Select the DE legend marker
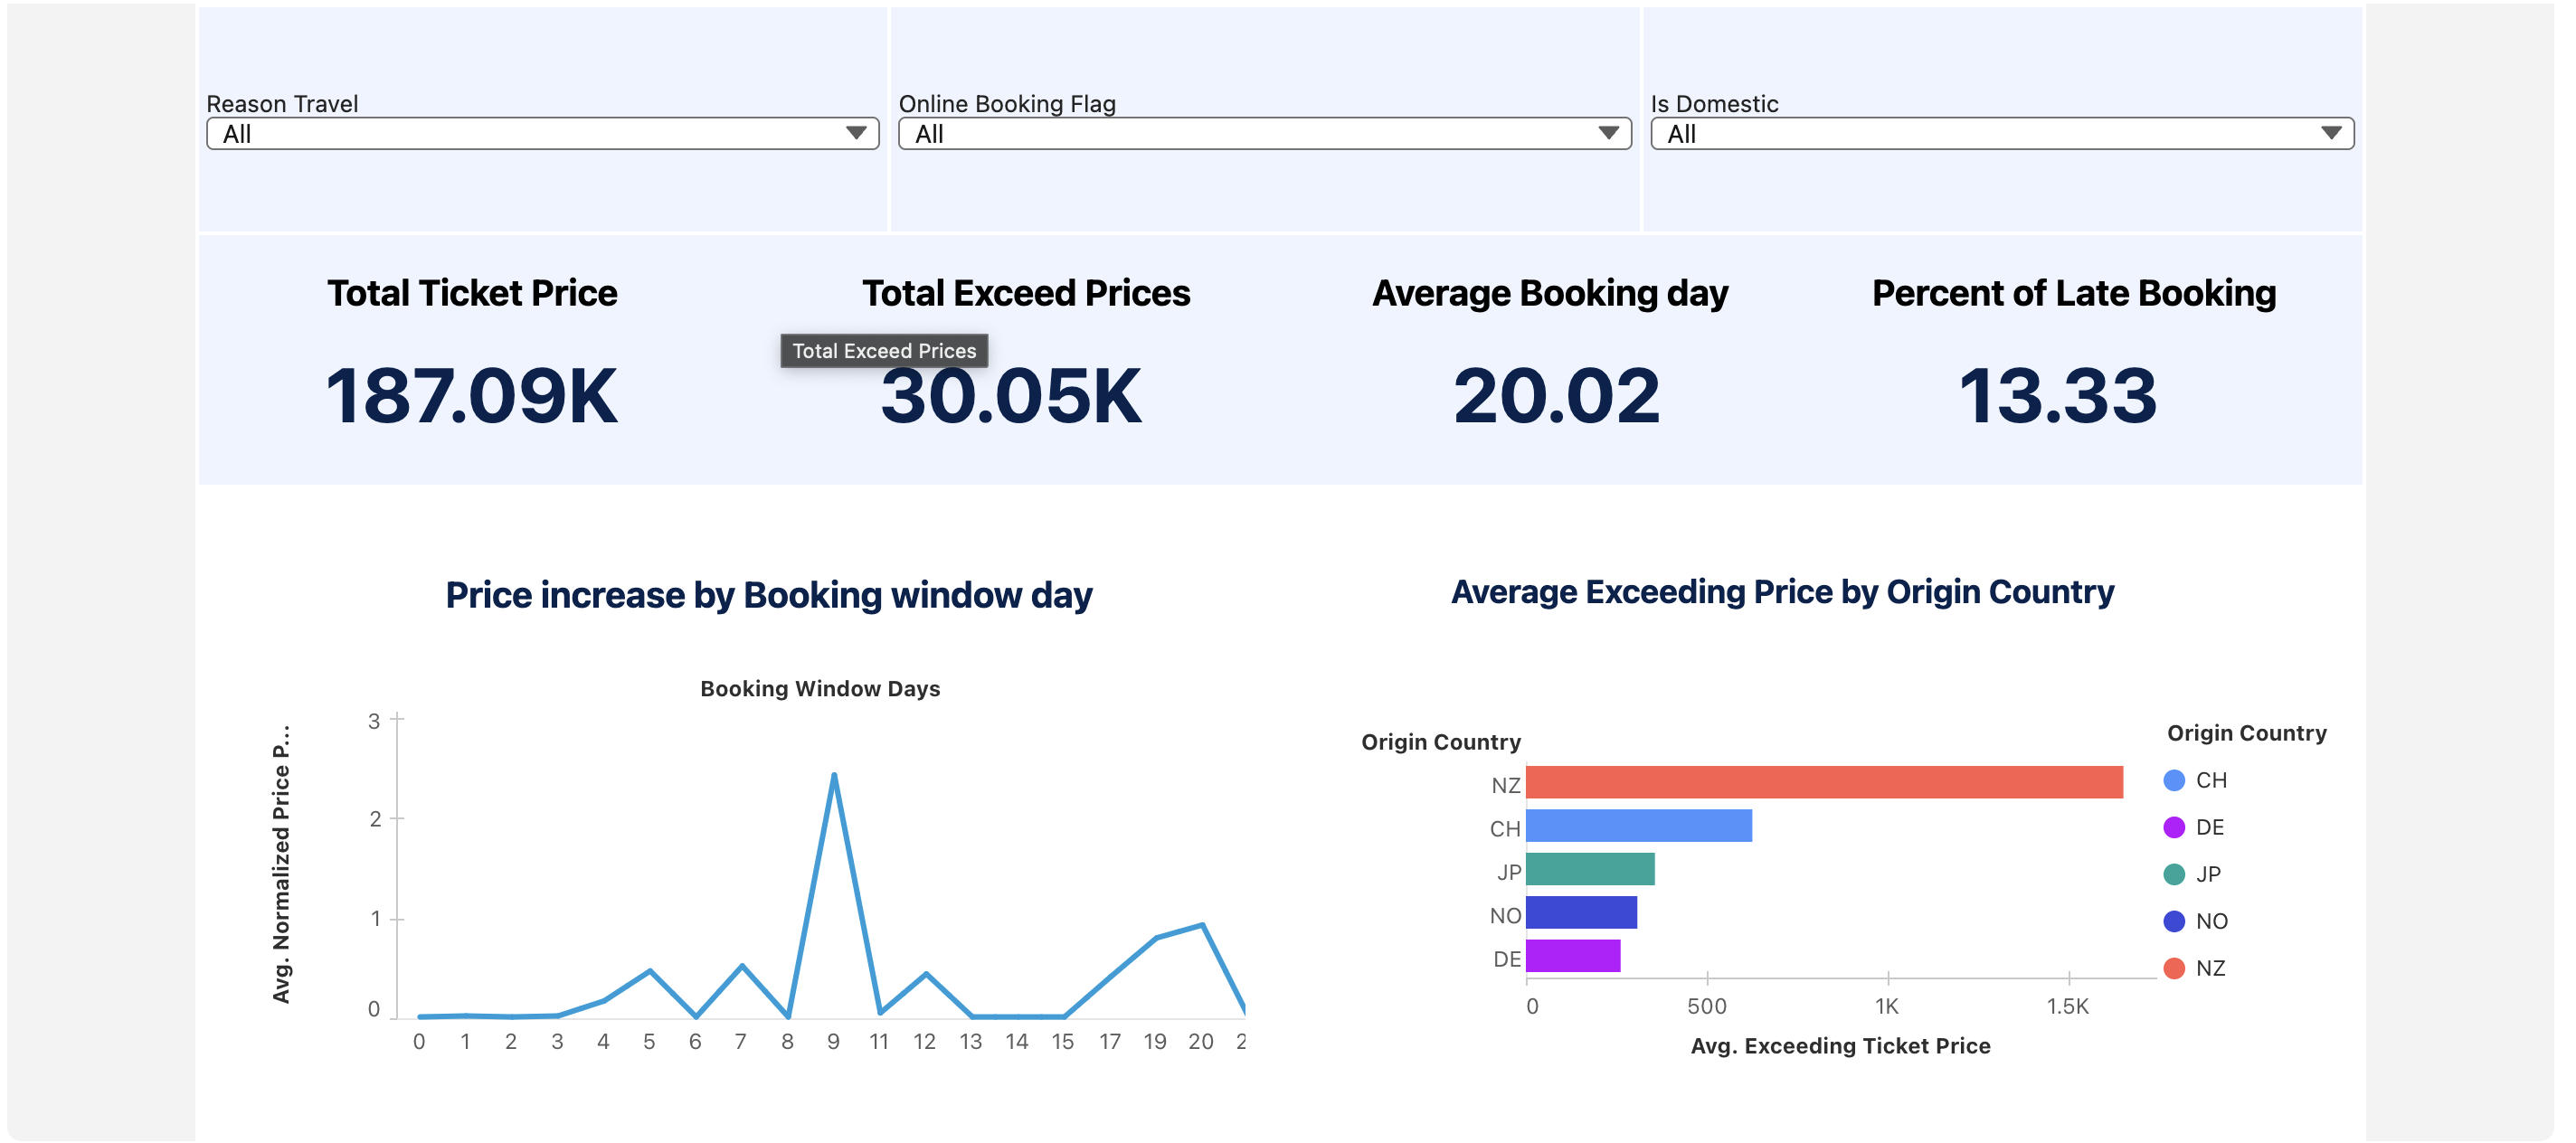Image resolution: width=2576 pixels, height=1143 pixels. point(2173,828)
